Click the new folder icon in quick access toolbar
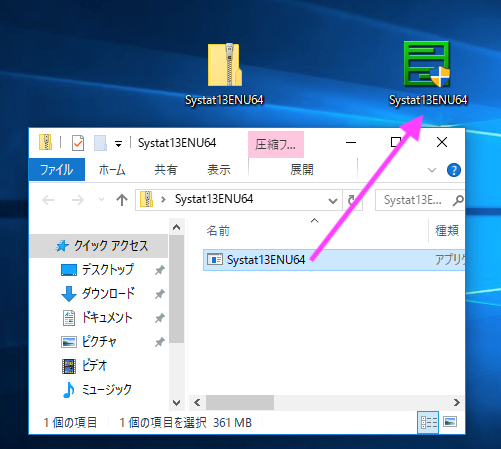Screen dimensions: 501x449 pyautogui.click(x=100, y=143)
